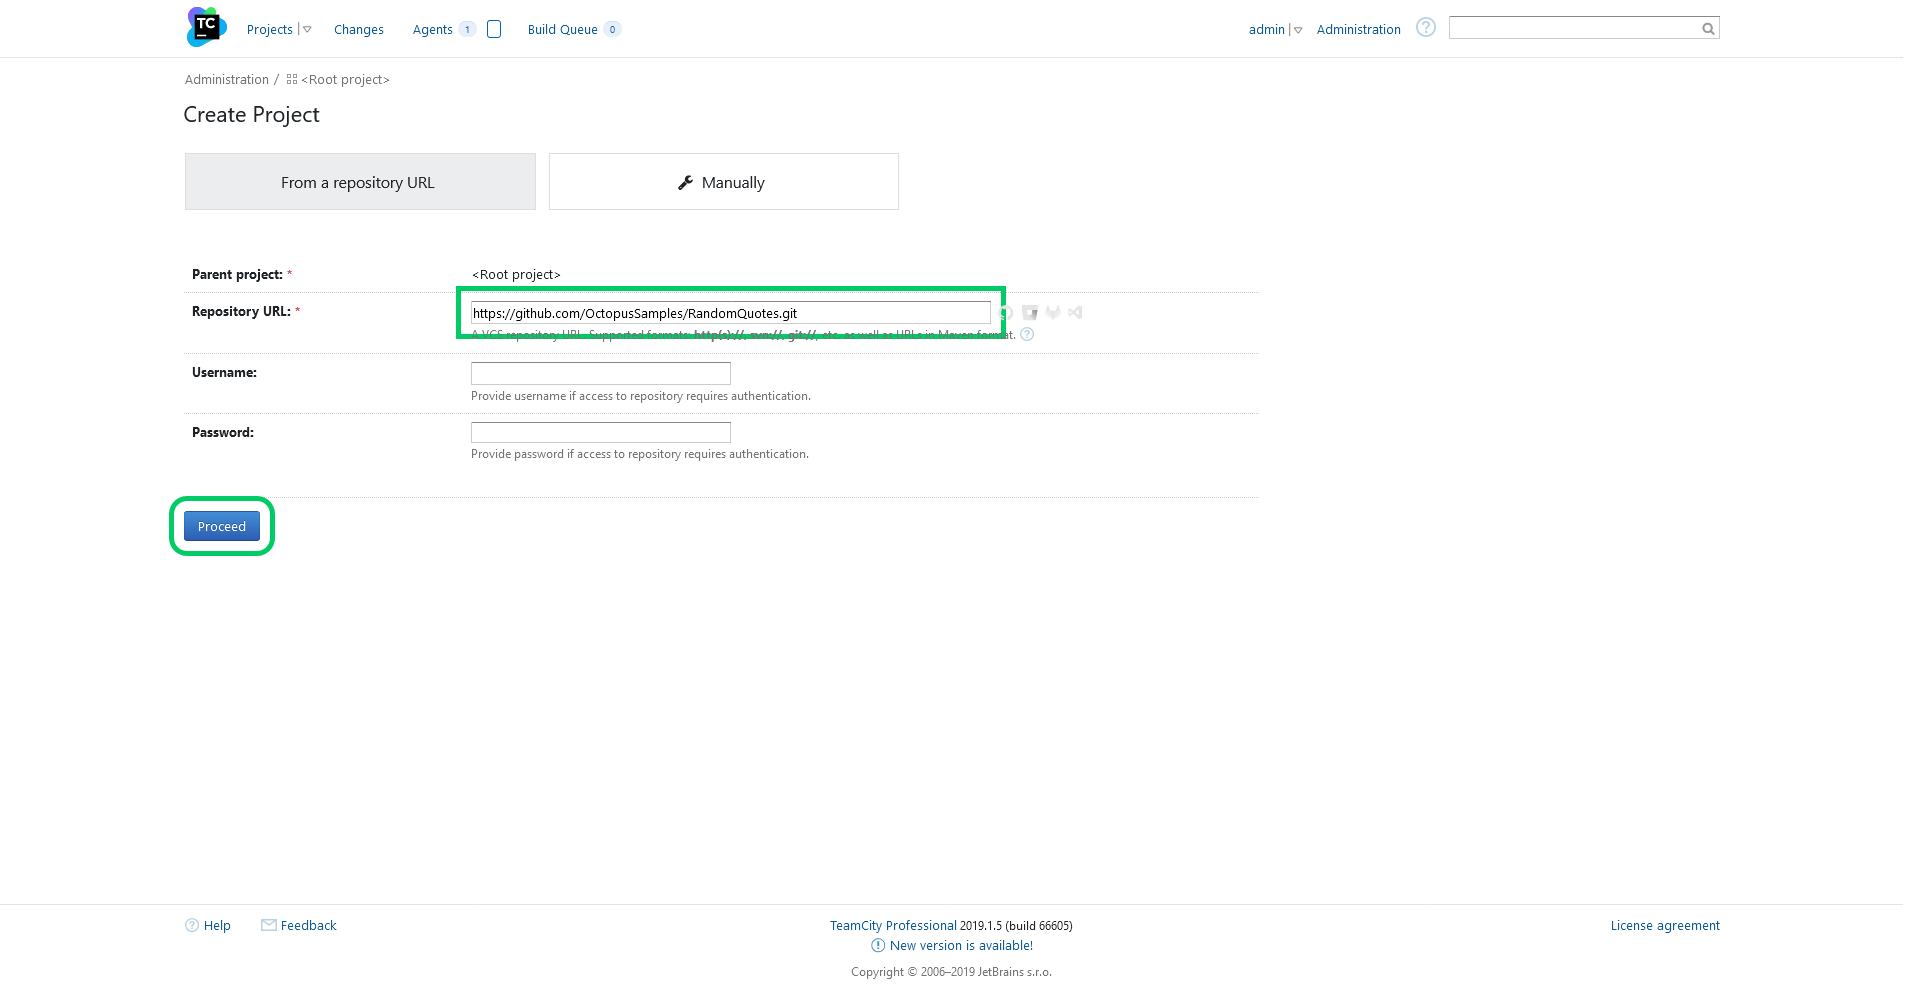This screenshot has width=1920, height=995.
Task: Click the search magnifier icon
Action: (1708, 29)
